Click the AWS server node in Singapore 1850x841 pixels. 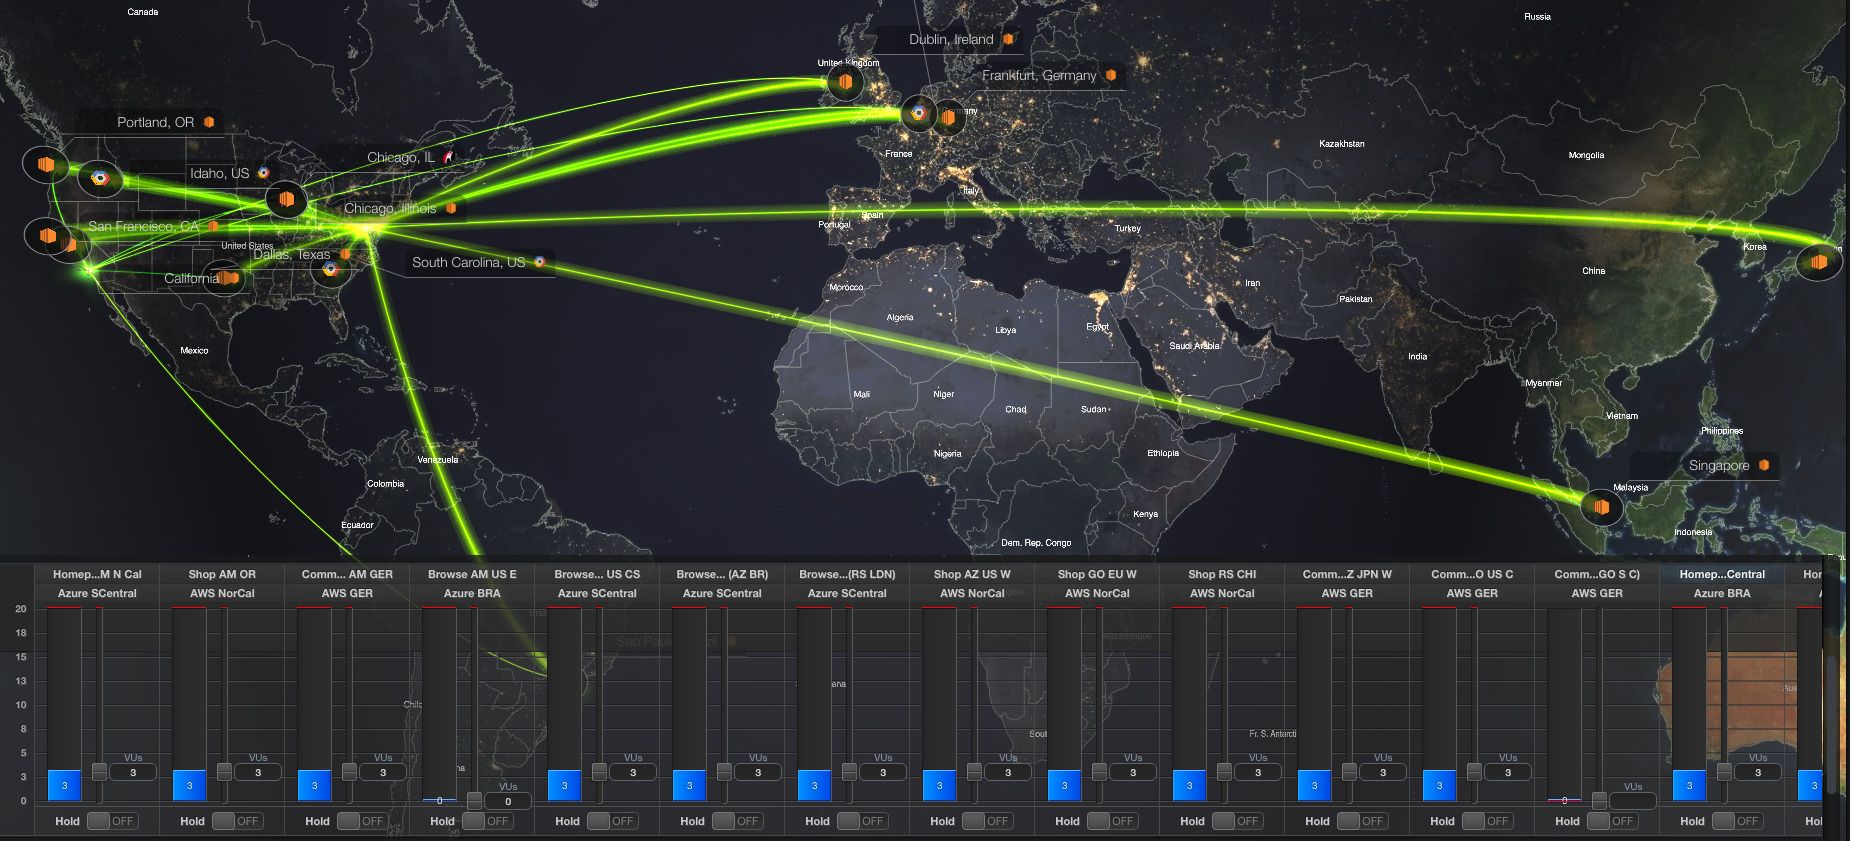point(1601,507)
